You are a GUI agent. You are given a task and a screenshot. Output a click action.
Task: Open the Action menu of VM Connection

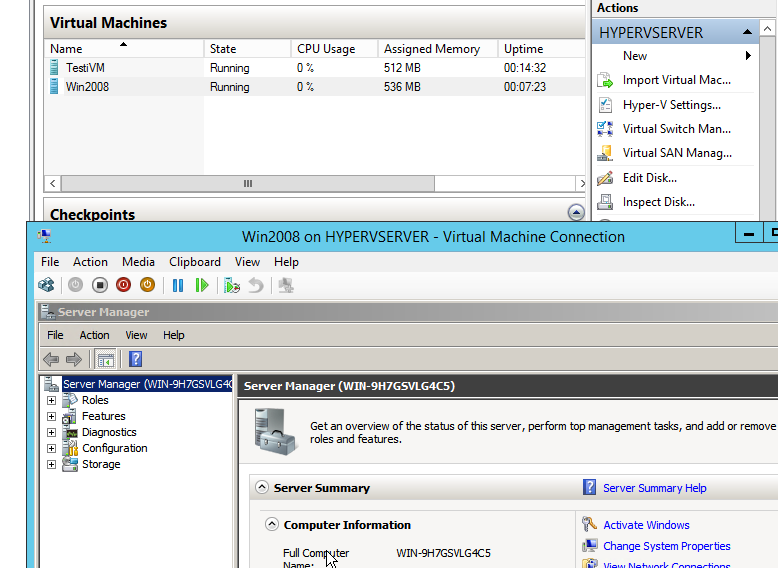[x=90, y=262]
